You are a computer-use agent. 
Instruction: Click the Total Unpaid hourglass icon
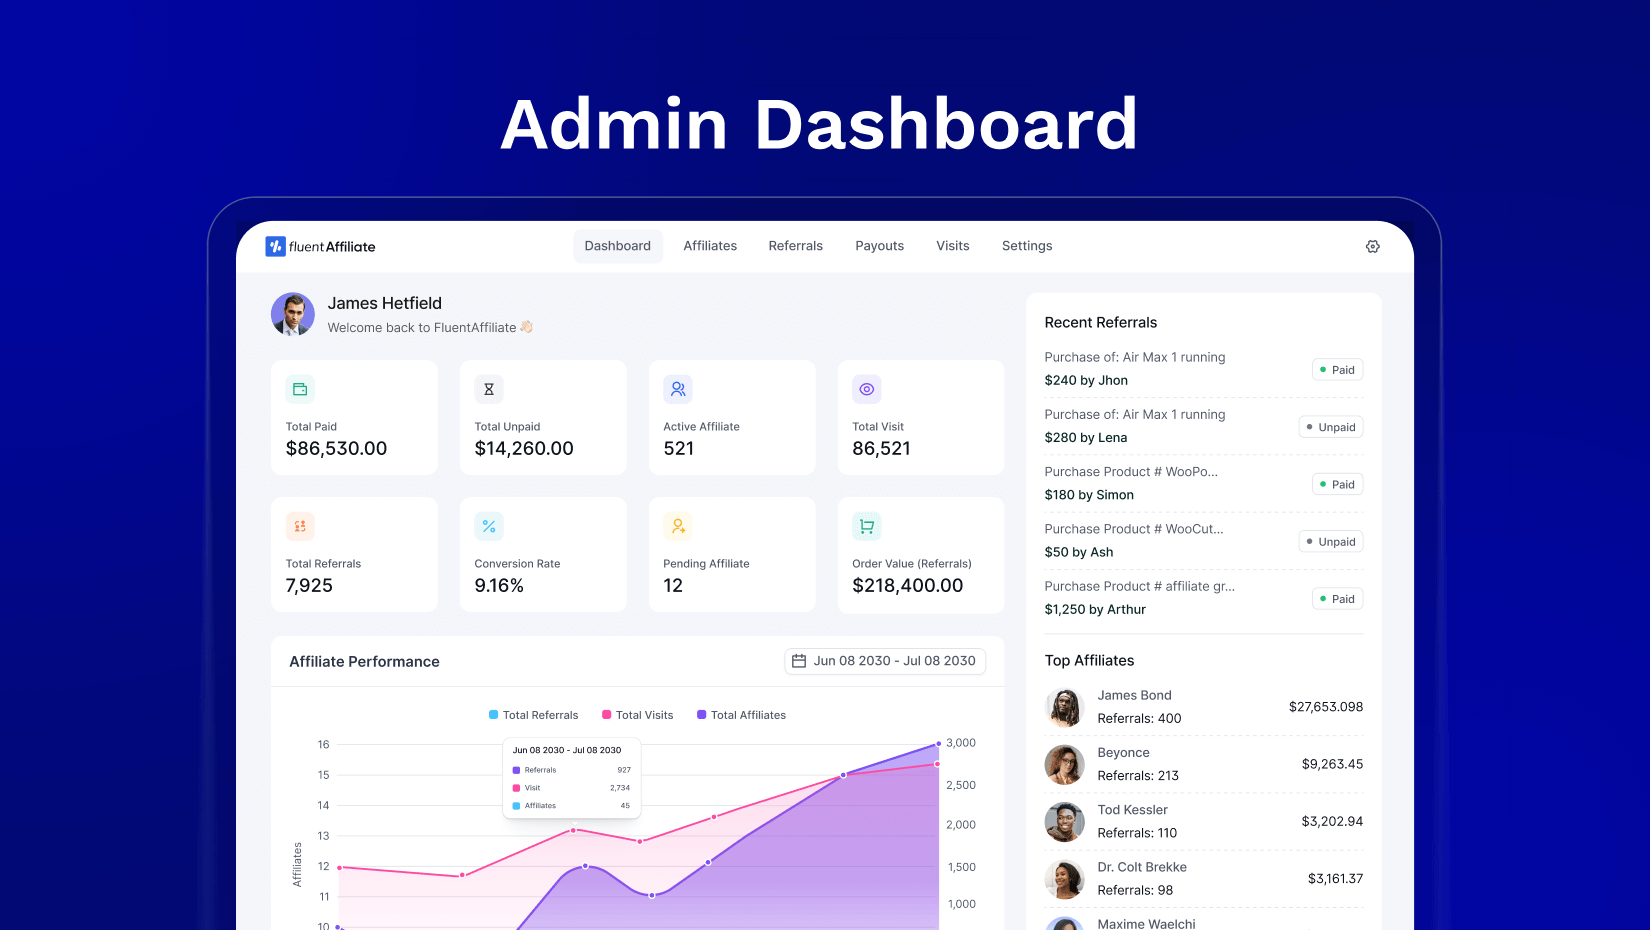[x=489, y=389]
